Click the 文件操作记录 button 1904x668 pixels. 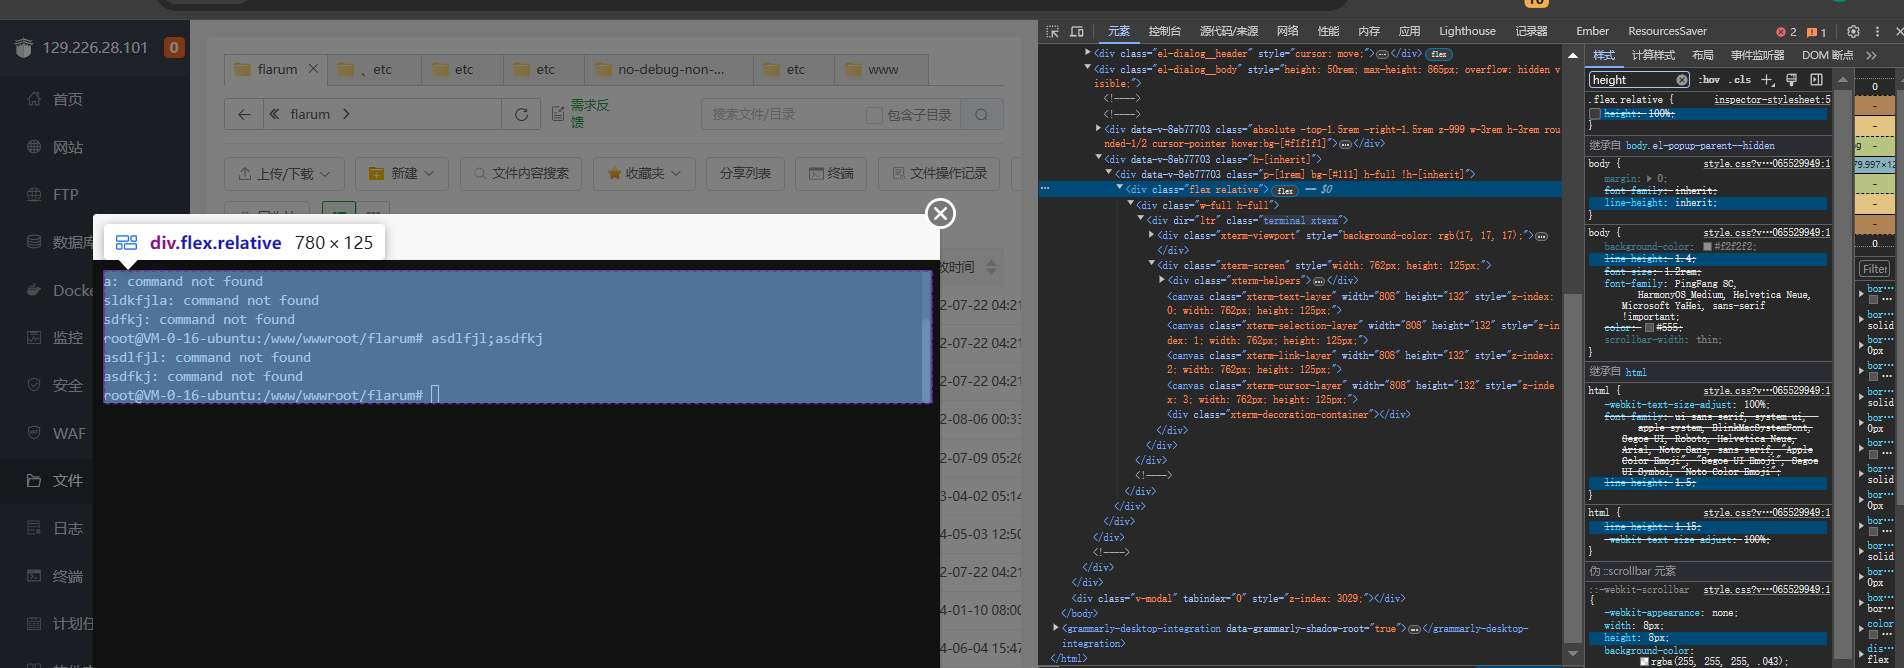tap(939, 173)
